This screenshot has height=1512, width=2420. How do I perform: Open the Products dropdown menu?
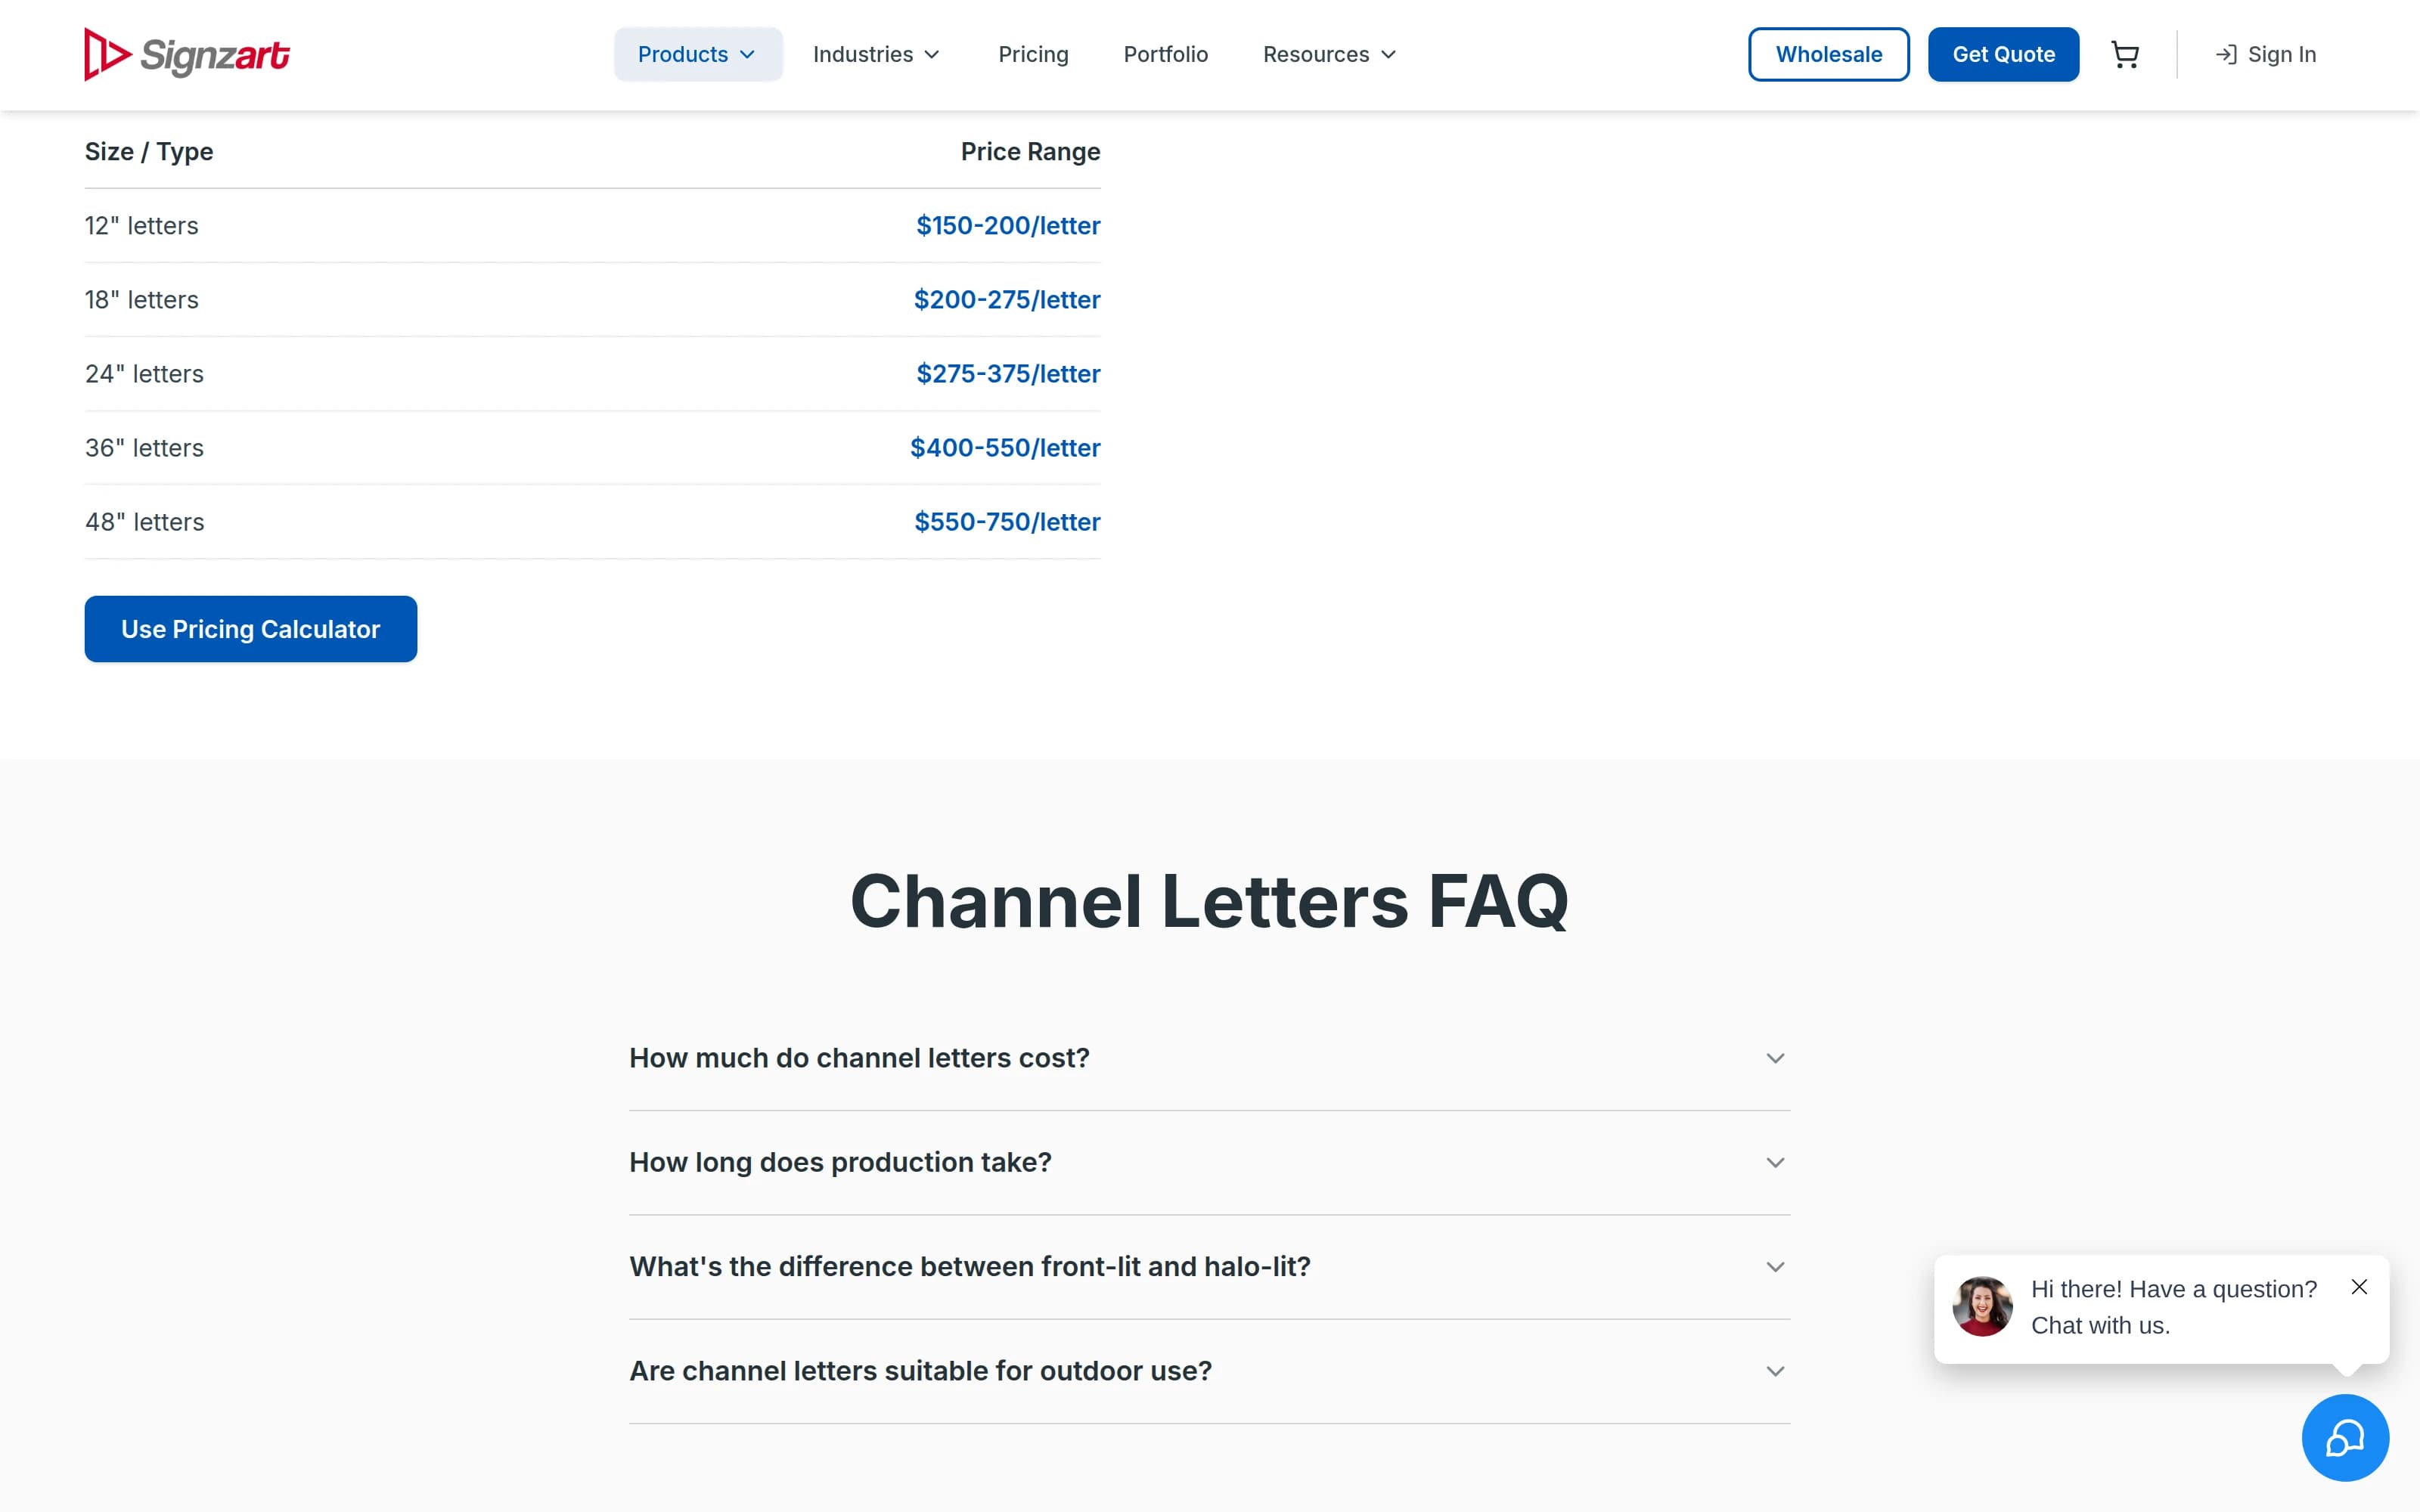click(698, 54)
